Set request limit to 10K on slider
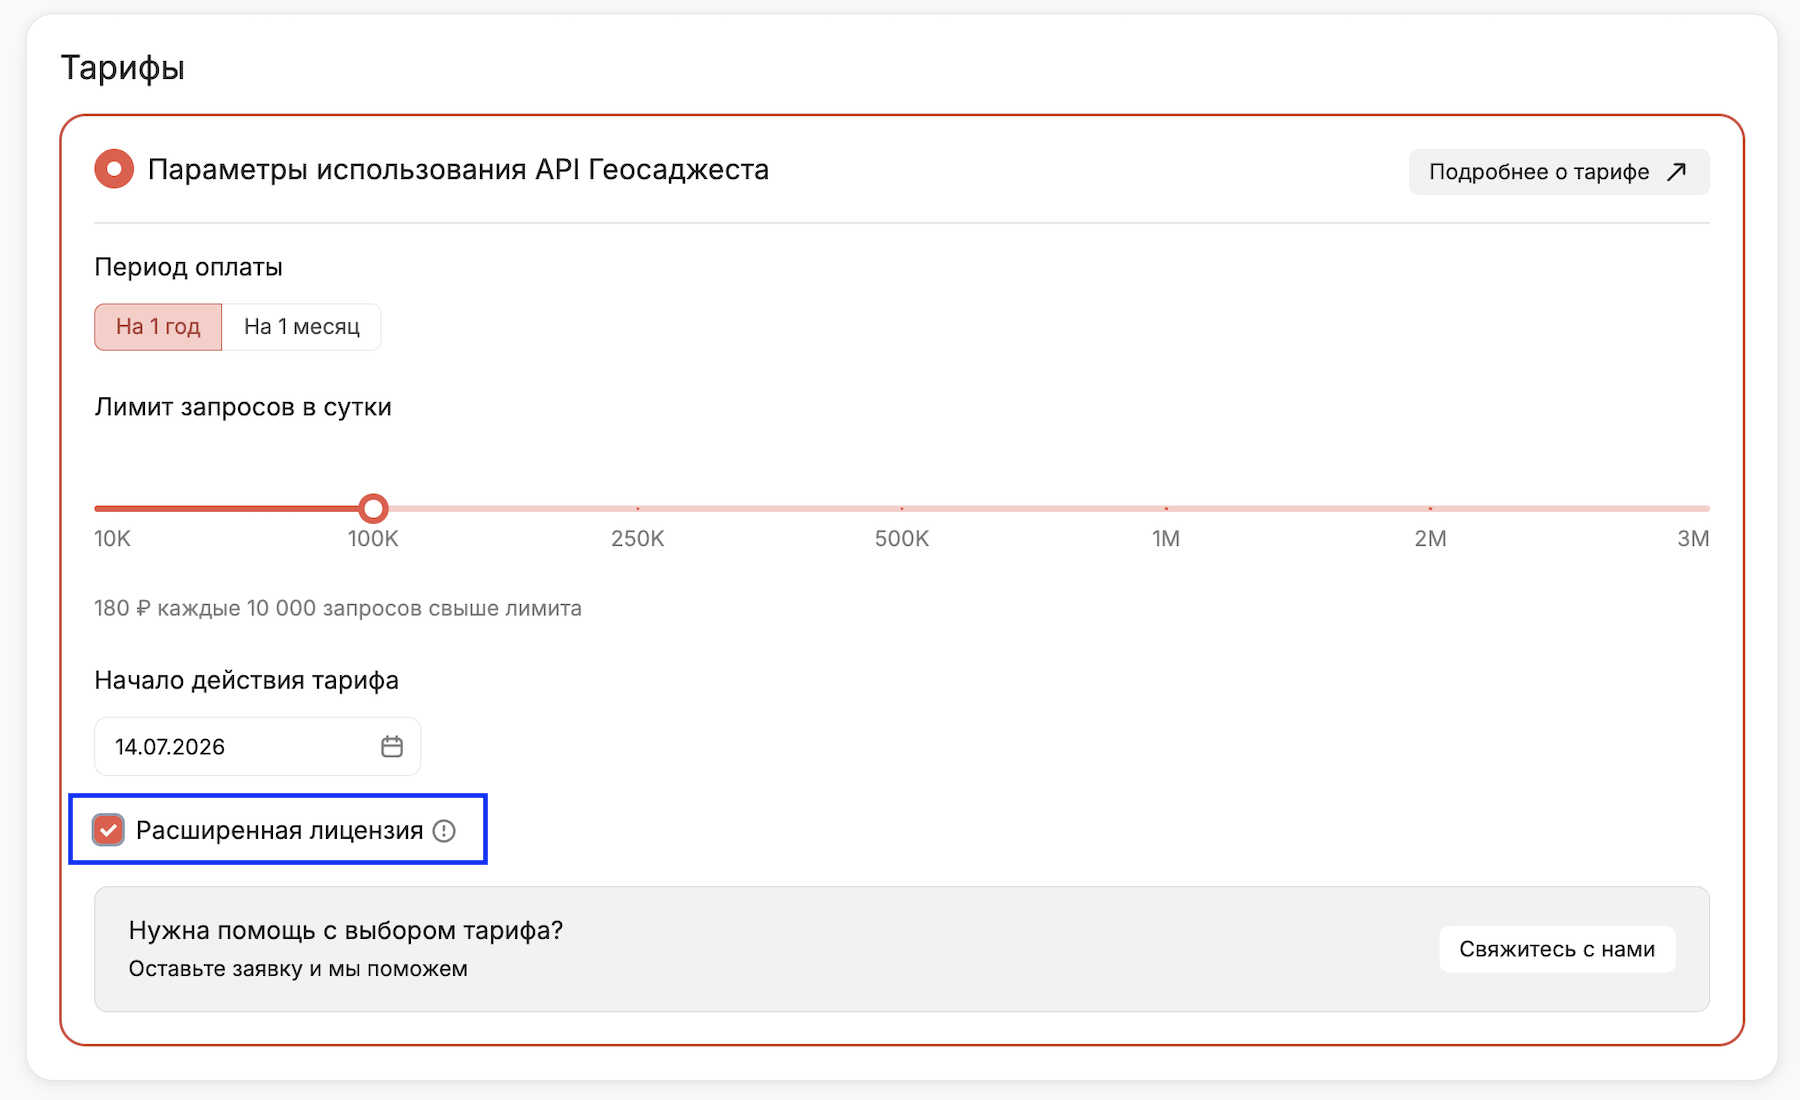1800x1100 pixels. (x=98, y=508)
